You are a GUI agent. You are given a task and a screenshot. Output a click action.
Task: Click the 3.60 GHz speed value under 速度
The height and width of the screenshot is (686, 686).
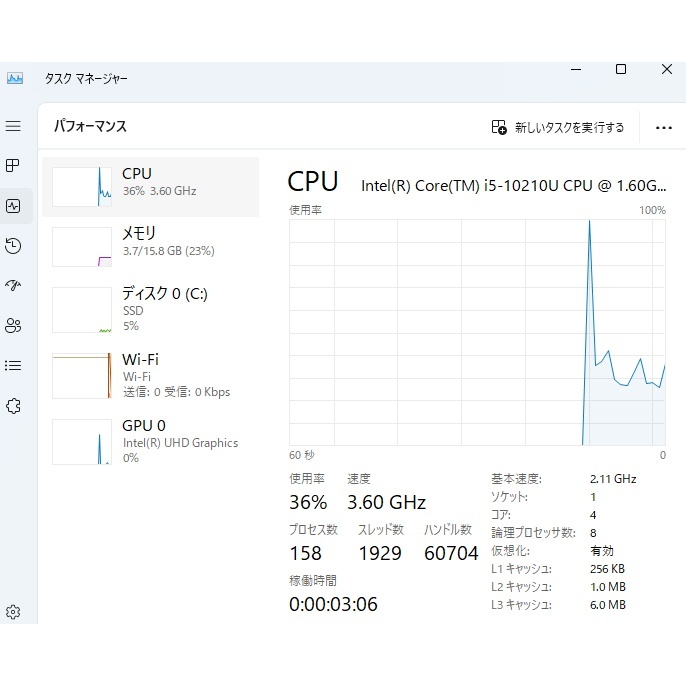click(x=386, y=502)
